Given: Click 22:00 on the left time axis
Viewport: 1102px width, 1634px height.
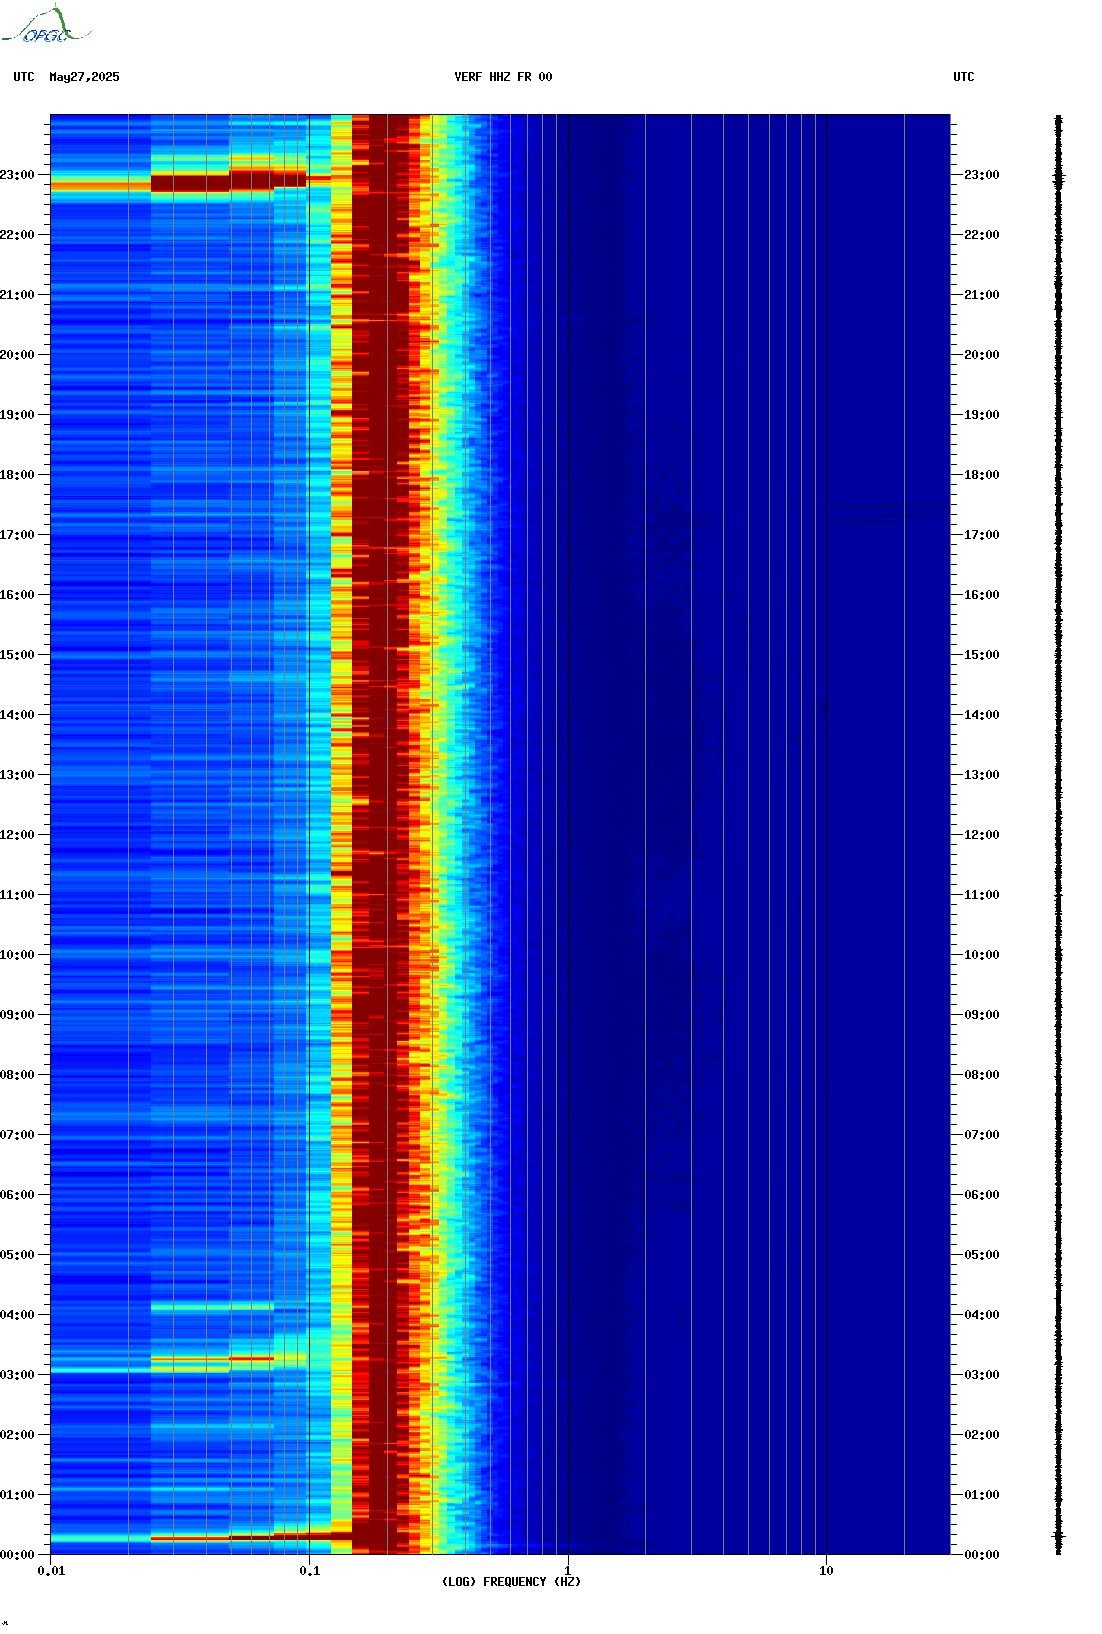Looking at the screenshot, I should point(17,235).
